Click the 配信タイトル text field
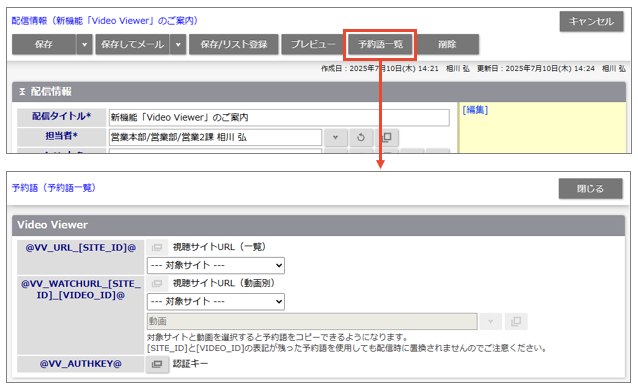Image resolution: width=638 pixels, height=390 pixels. point(279,117)
